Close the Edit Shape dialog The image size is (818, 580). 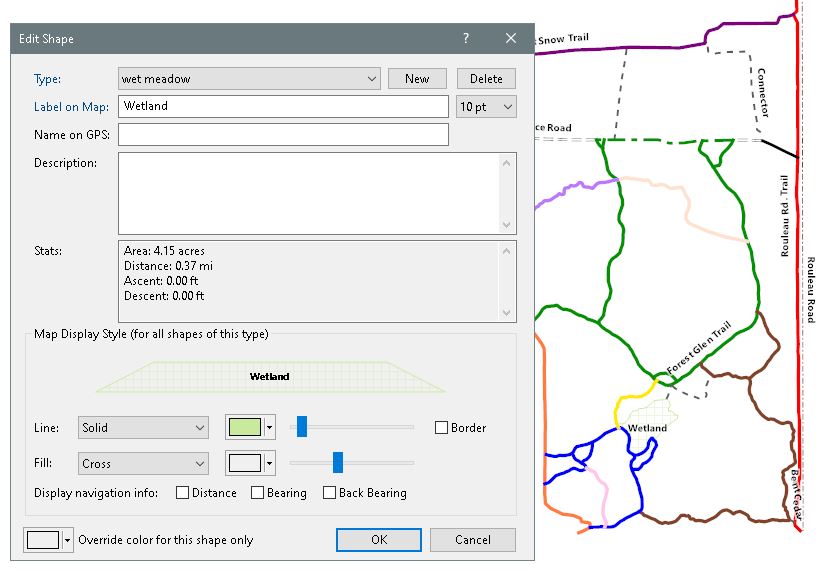coord(511,39)
